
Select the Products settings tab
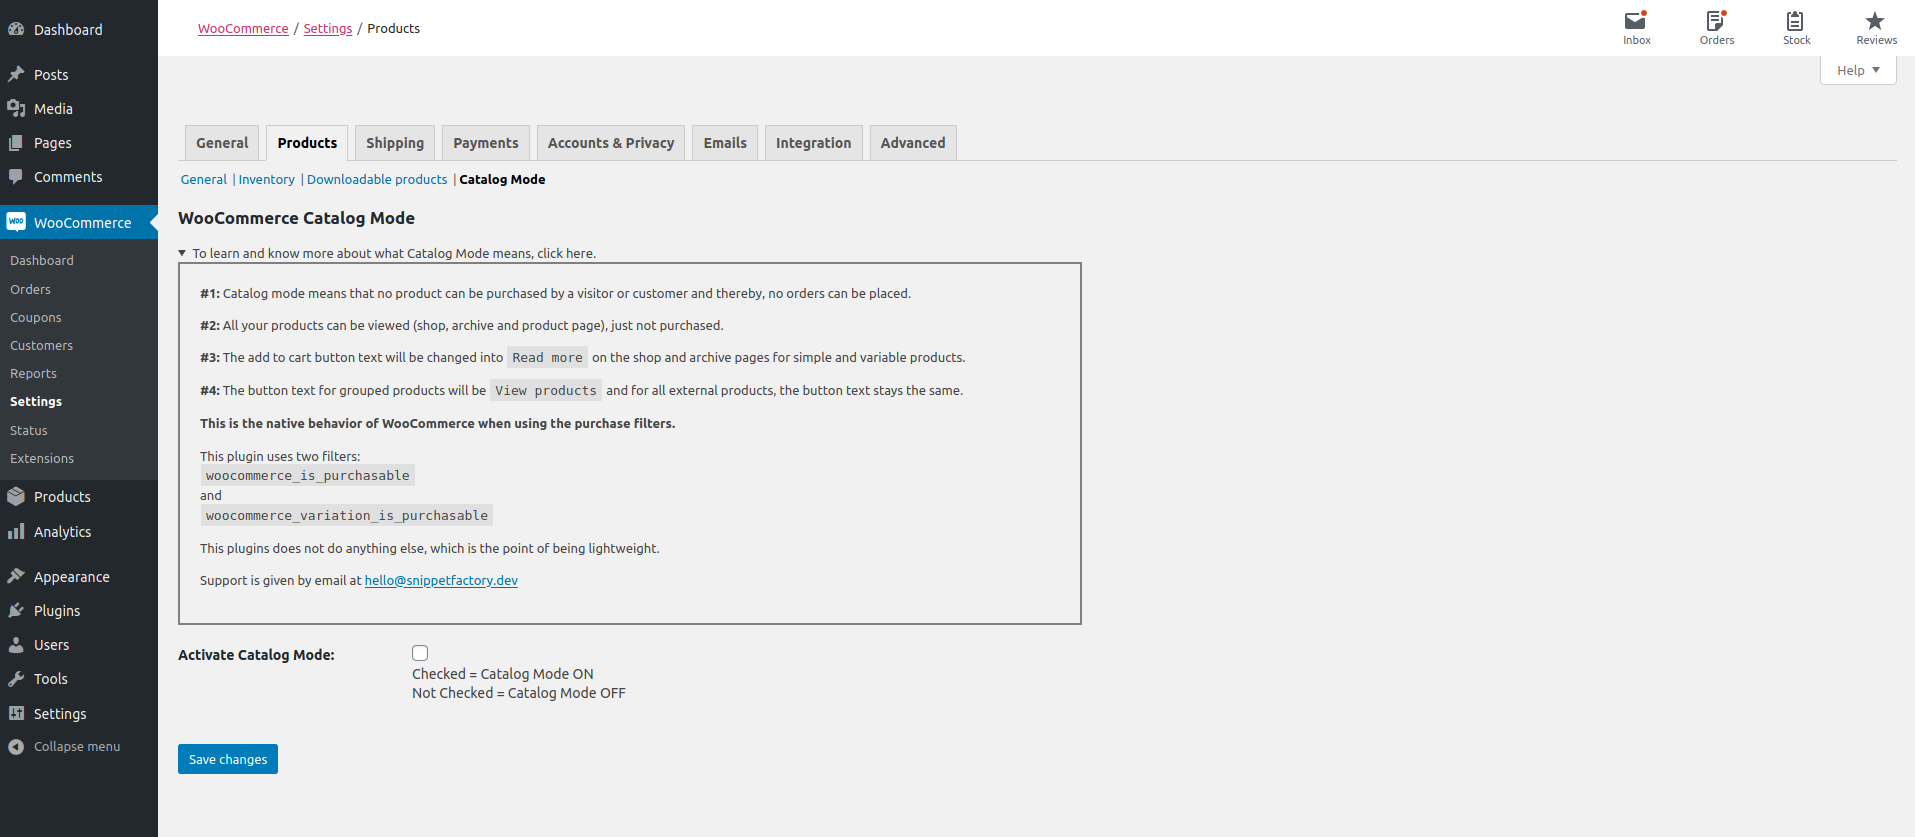[307, 143]
